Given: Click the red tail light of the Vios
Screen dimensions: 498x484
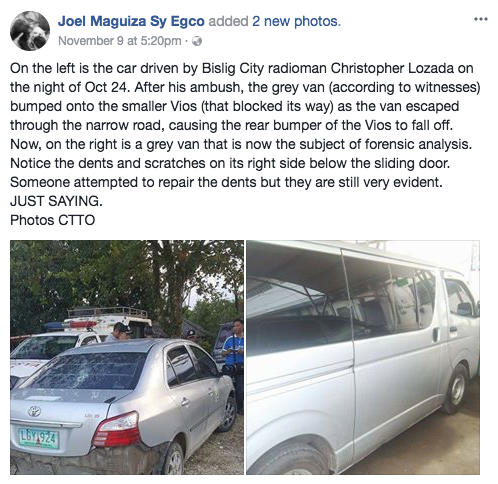Looking at the screenshot, I should point(117,430).
